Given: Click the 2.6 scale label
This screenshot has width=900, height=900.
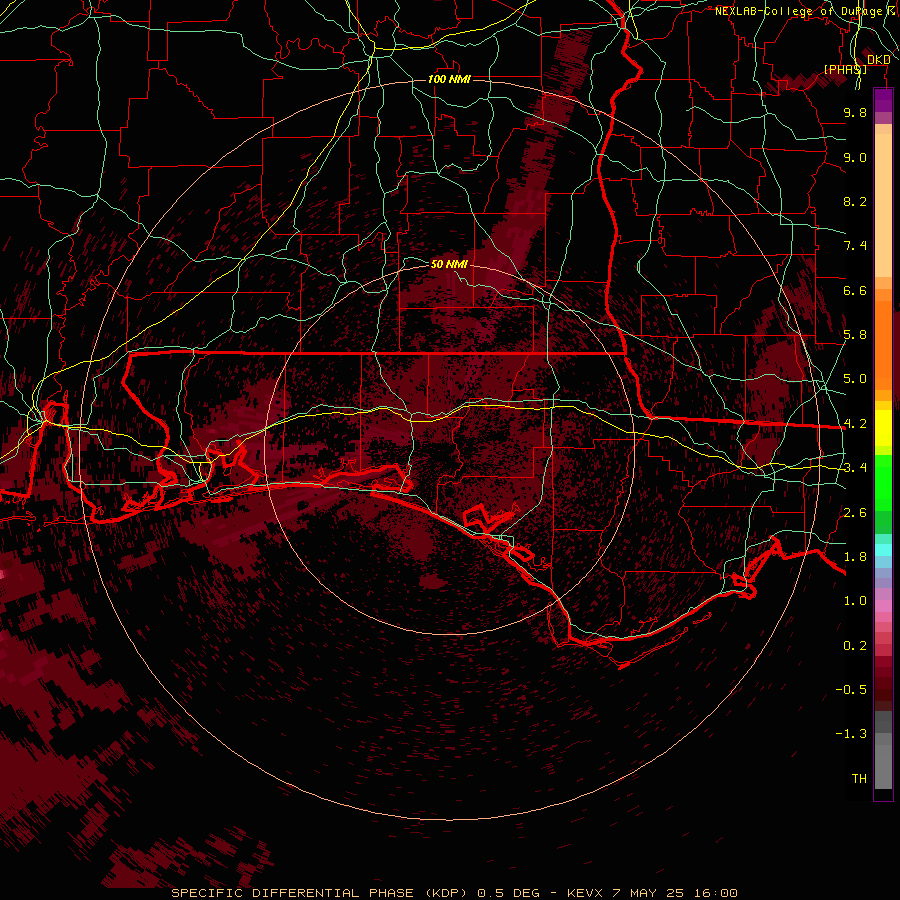Looking at the screenshot, I should (x=855, y=513).
